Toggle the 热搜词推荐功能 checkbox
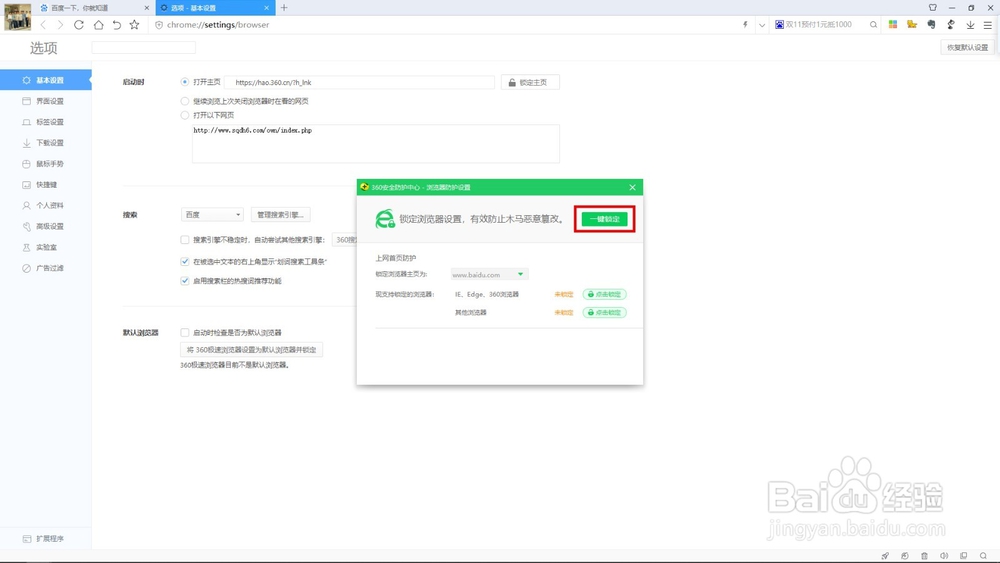Image resolution: width=1000 pixels, height=563 pixels. click(x=184, y=281)
